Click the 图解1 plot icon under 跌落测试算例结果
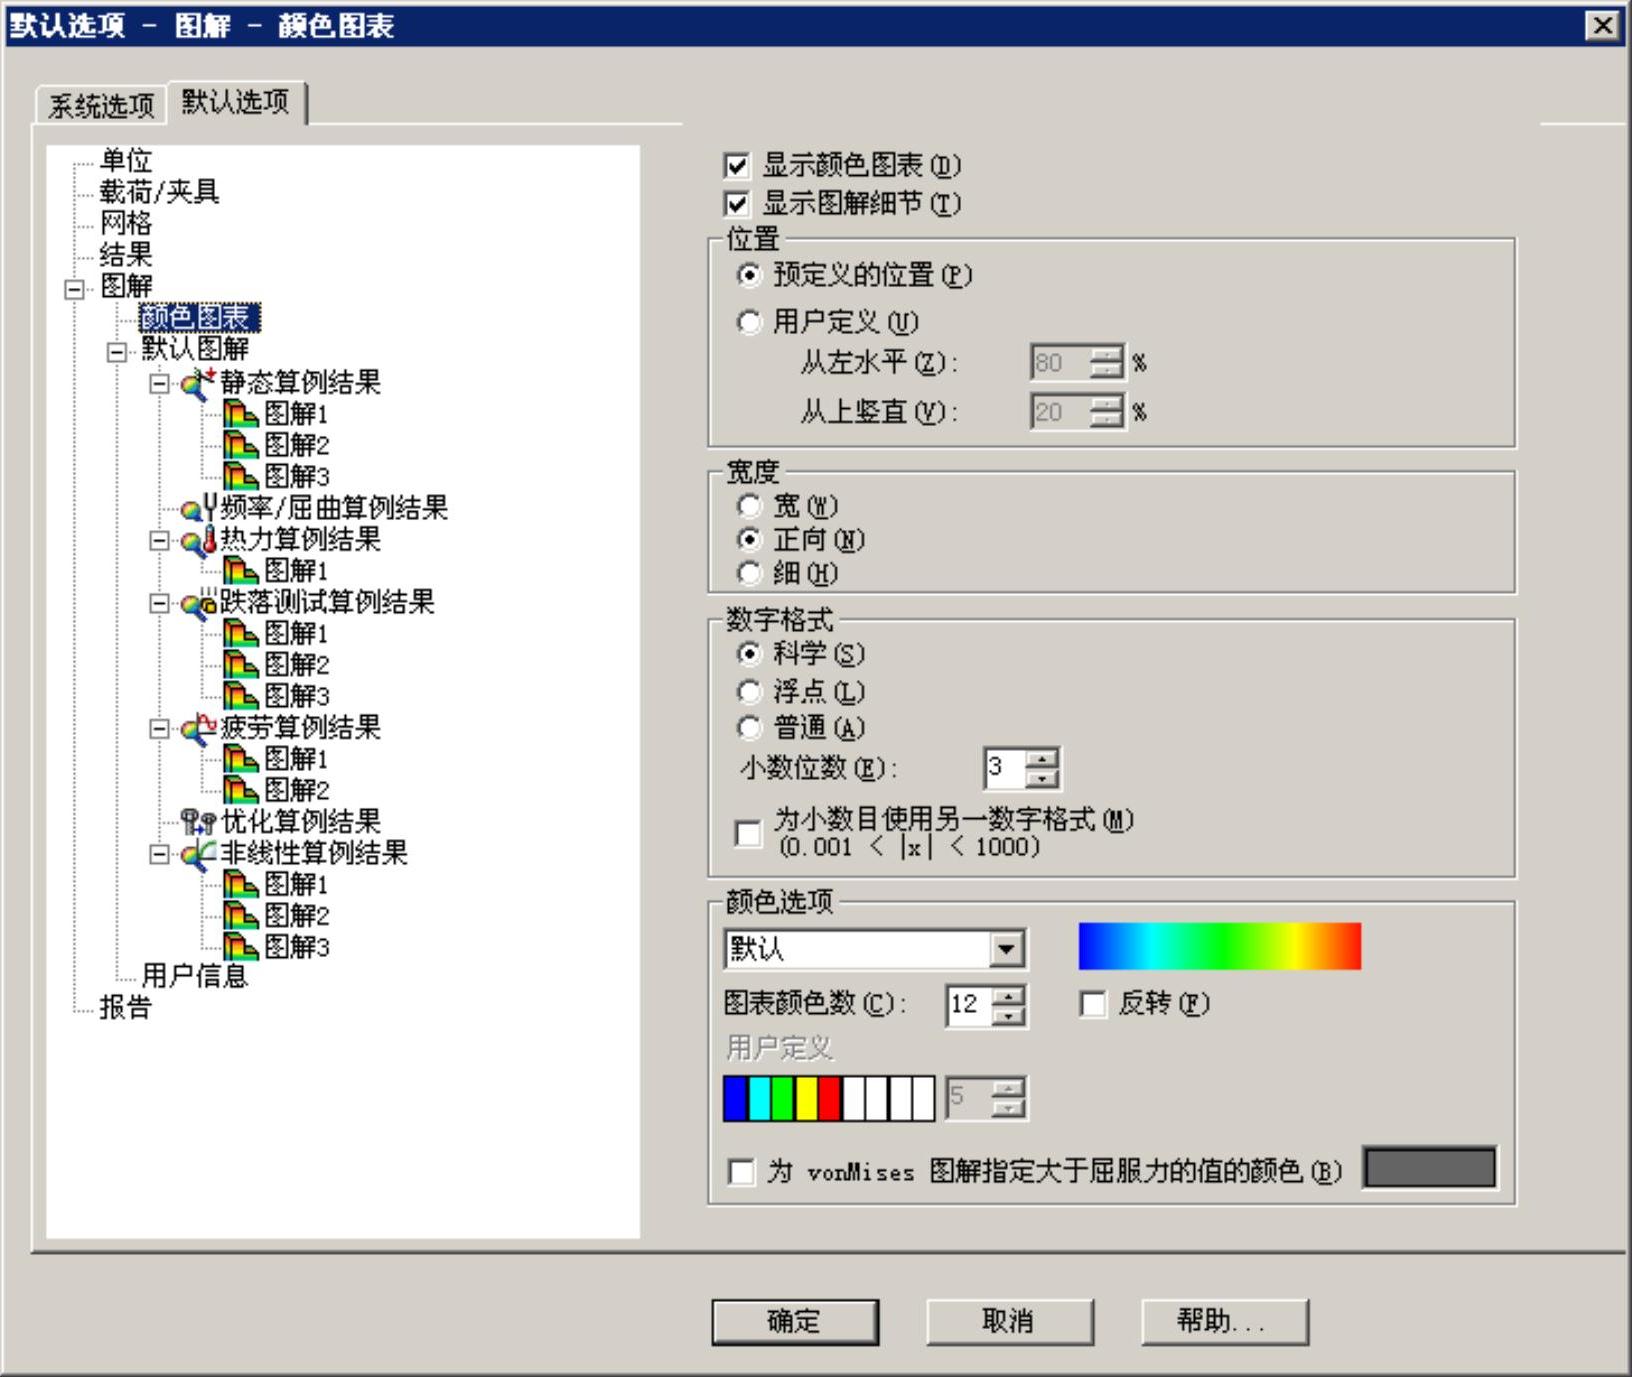 [x=241, y=634]
